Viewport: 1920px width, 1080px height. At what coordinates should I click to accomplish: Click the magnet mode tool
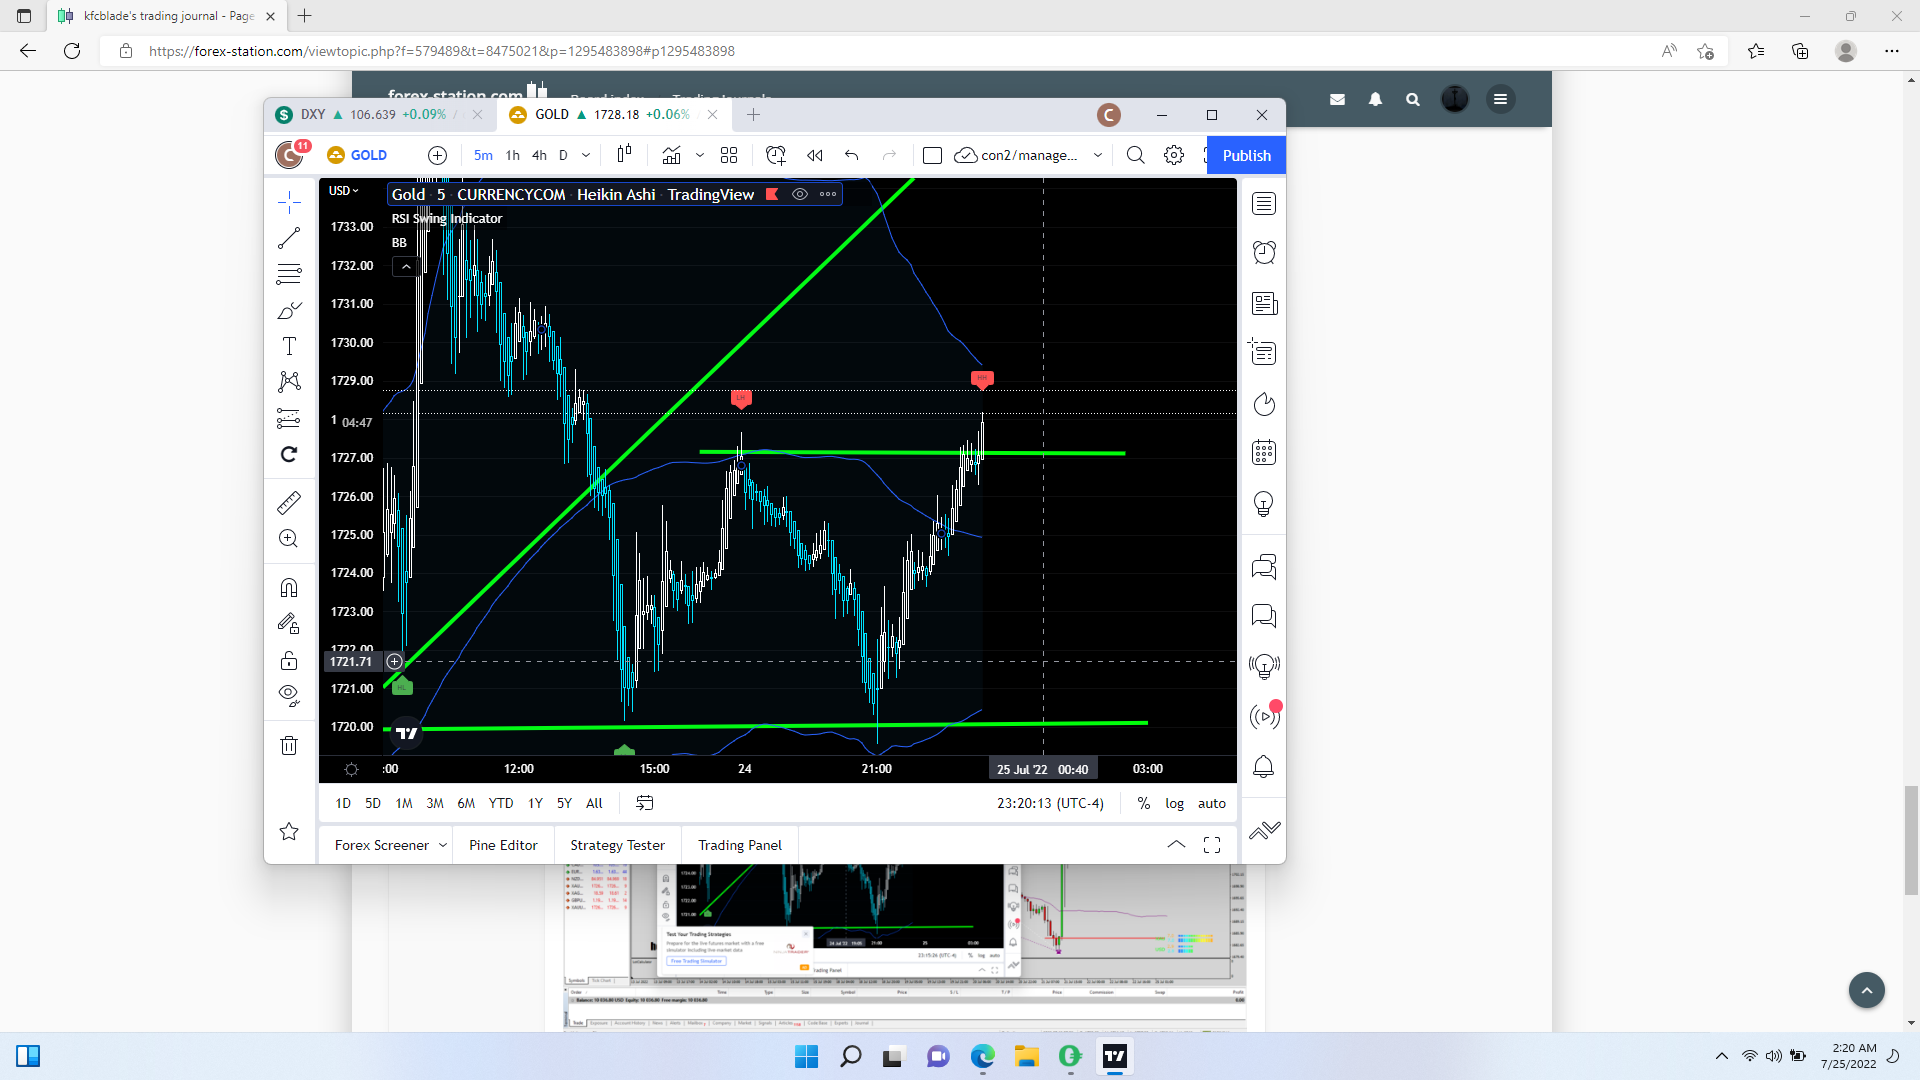click(289, 587)
